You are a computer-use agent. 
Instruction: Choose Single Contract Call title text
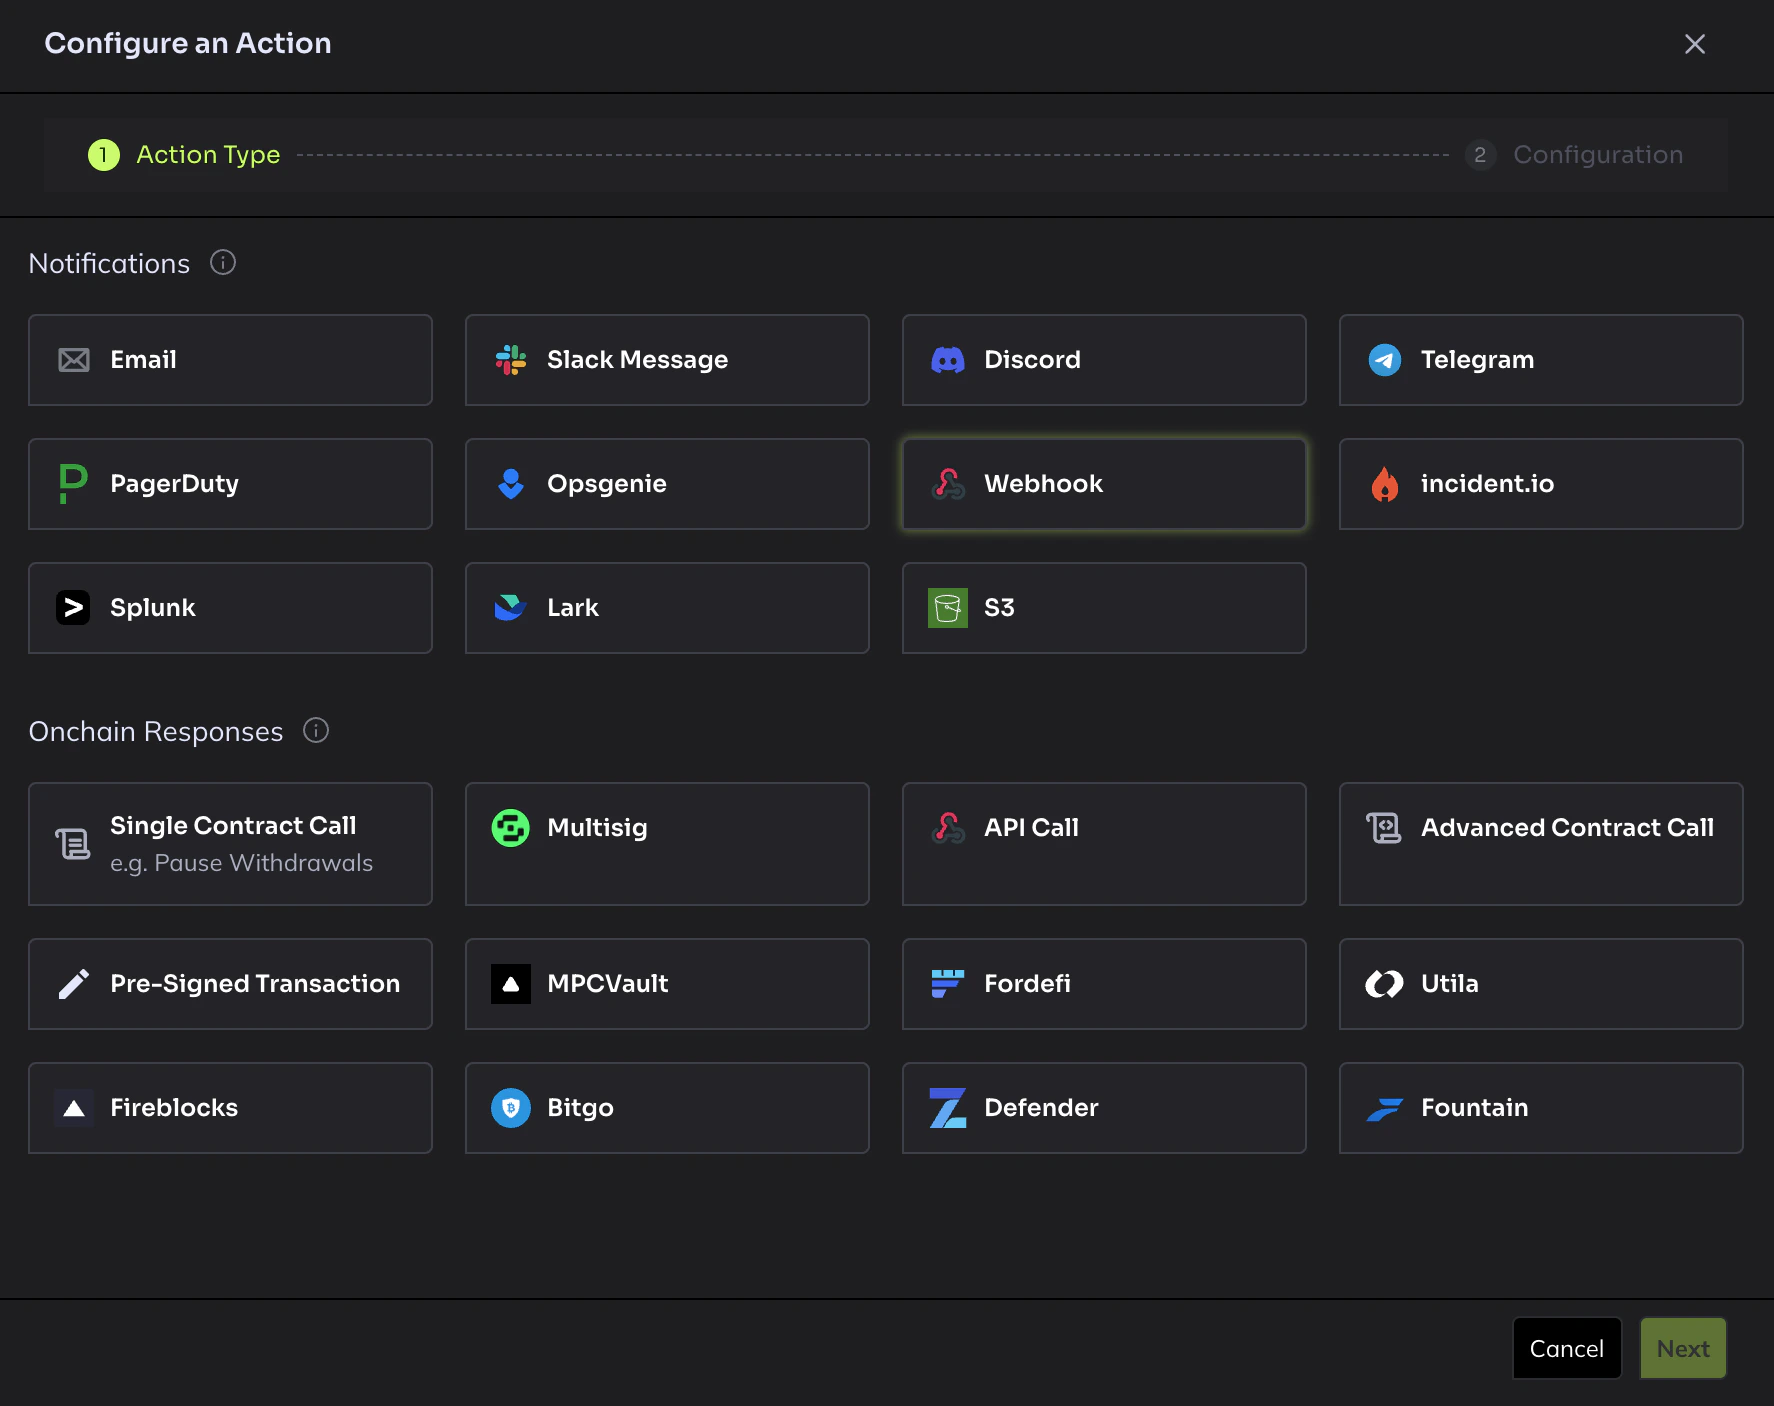[x=233, y=826]
